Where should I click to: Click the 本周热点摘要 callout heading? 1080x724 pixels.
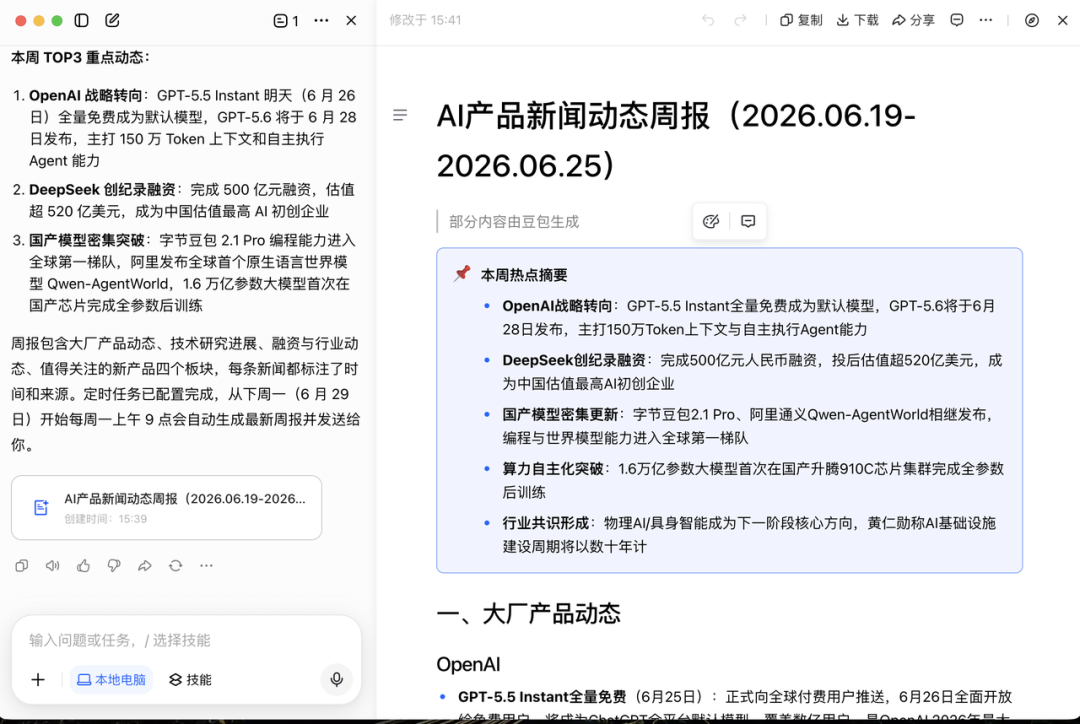pos(523,275)
